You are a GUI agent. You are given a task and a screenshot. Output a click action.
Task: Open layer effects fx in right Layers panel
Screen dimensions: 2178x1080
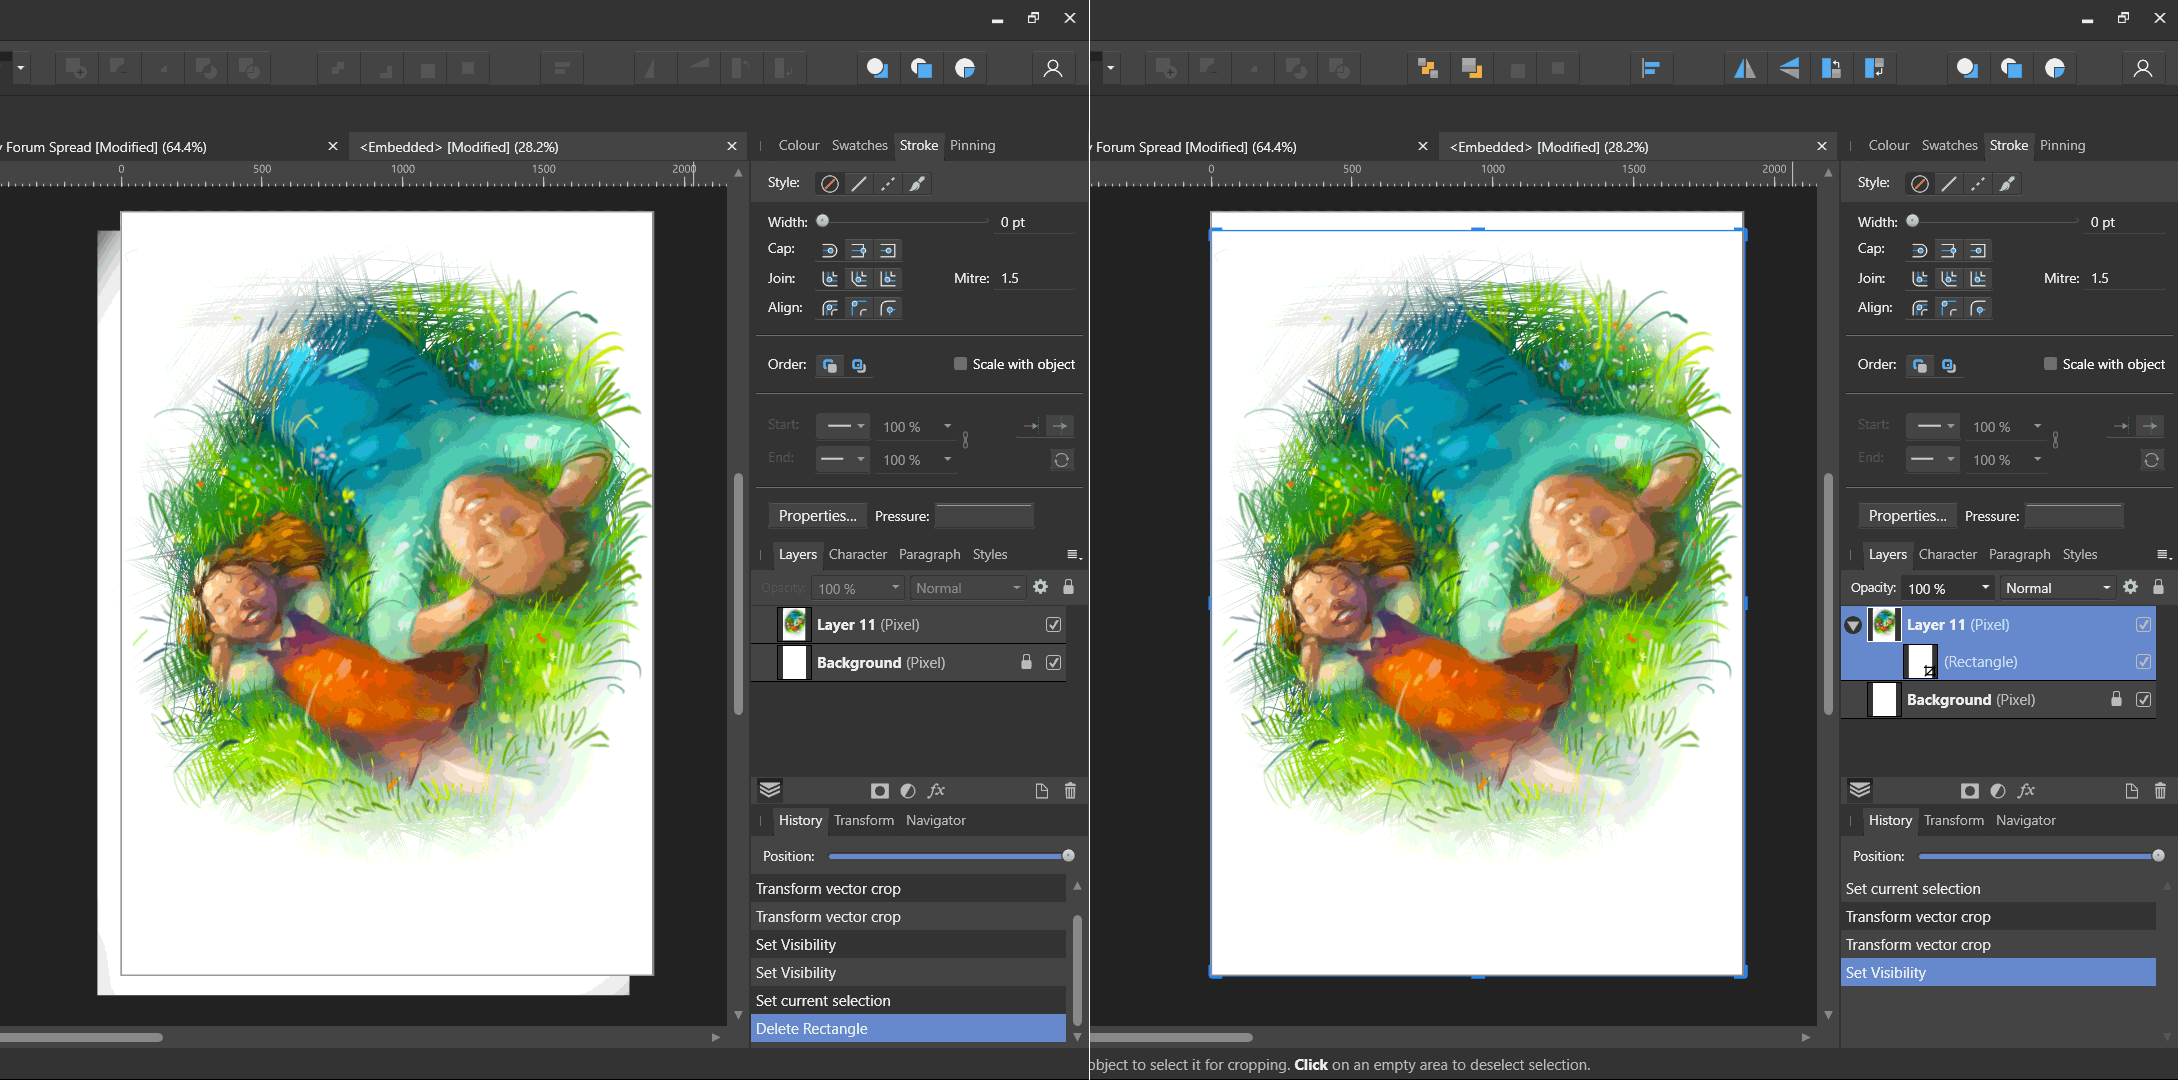point(2026,791)
